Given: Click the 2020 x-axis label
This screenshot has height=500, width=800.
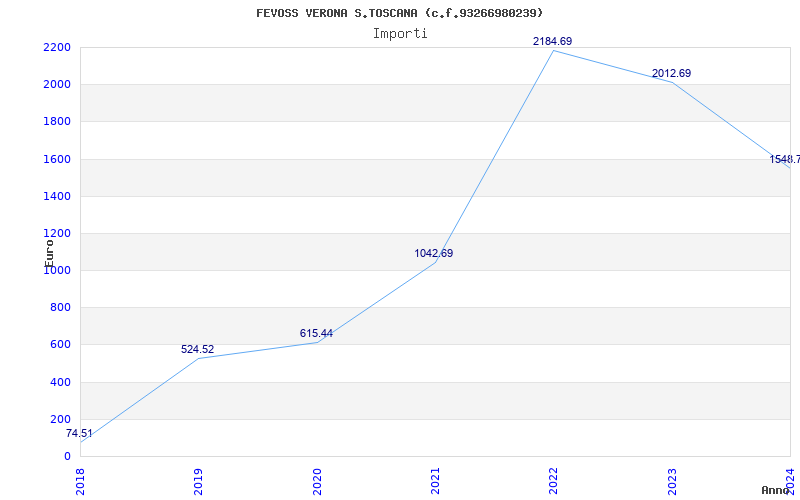Looking at the screenshot, I should point(317,480).
